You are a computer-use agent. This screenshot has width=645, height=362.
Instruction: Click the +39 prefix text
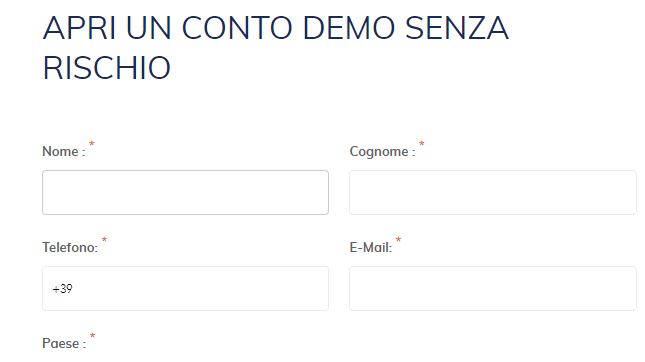pos(63,289)
